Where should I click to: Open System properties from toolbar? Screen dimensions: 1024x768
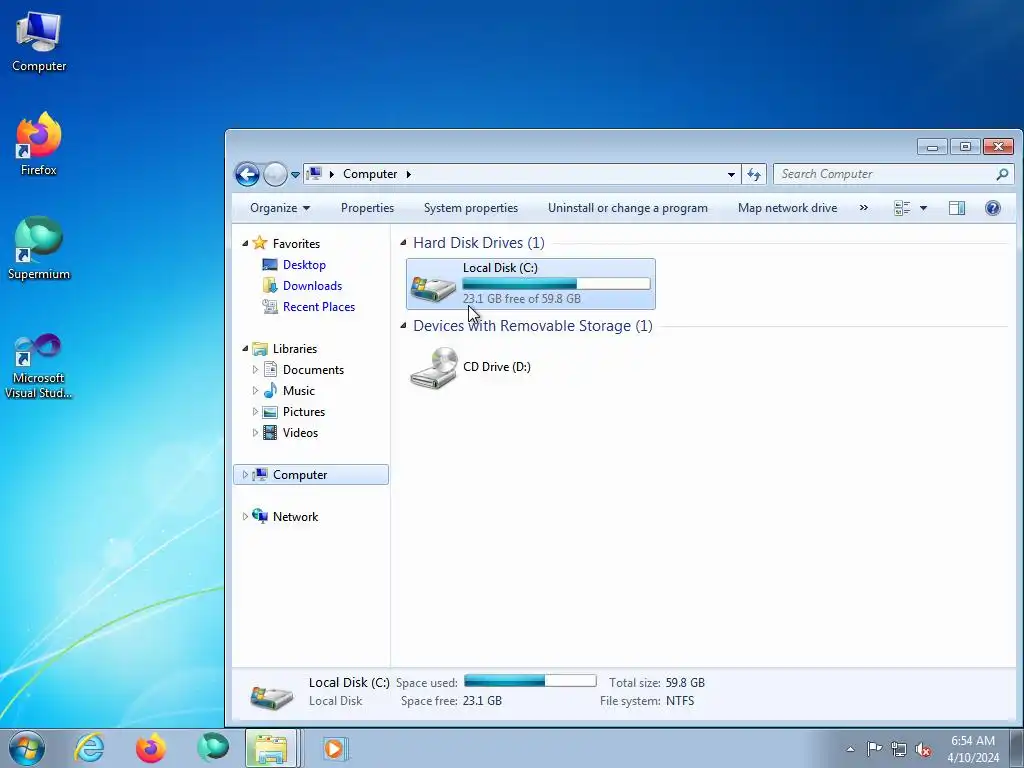pyautogui.click(x=471, y=208)
